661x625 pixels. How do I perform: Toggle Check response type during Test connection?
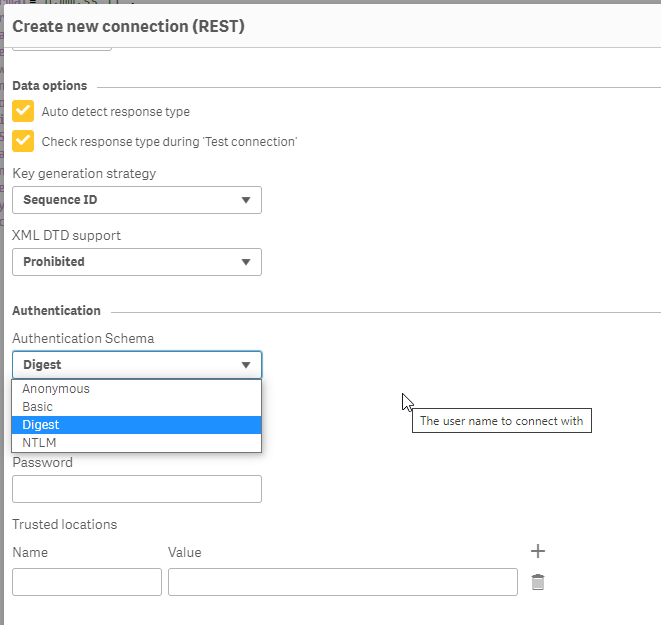coord(24,141)
